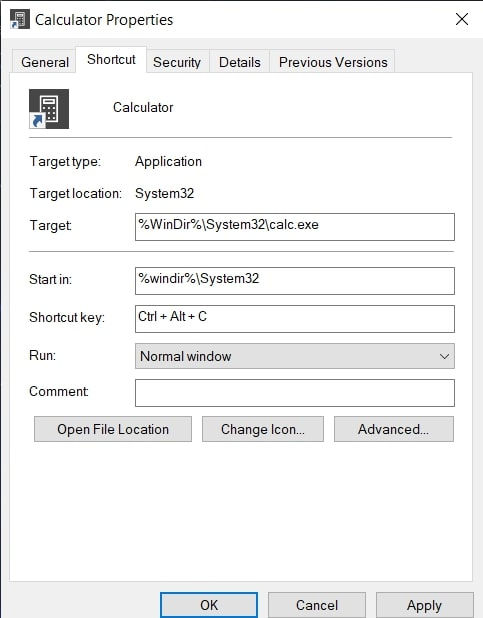Click the empty Comment field
Viewport: 483px width, 618px height.
(x=295, y=393)
